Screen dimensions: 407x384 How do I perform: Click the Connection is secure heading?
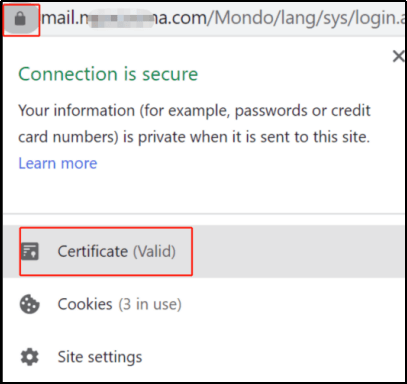[108, 74]
